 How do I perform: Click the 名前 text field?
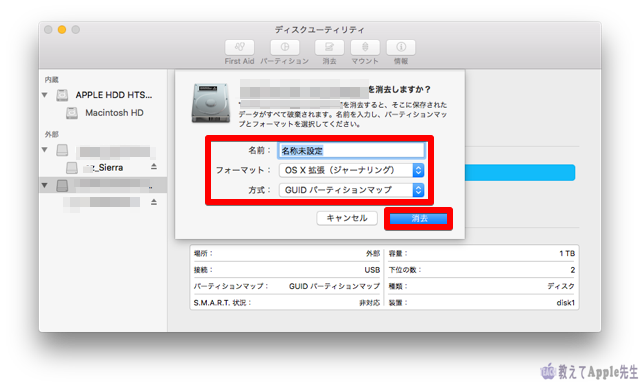point(351,151)
